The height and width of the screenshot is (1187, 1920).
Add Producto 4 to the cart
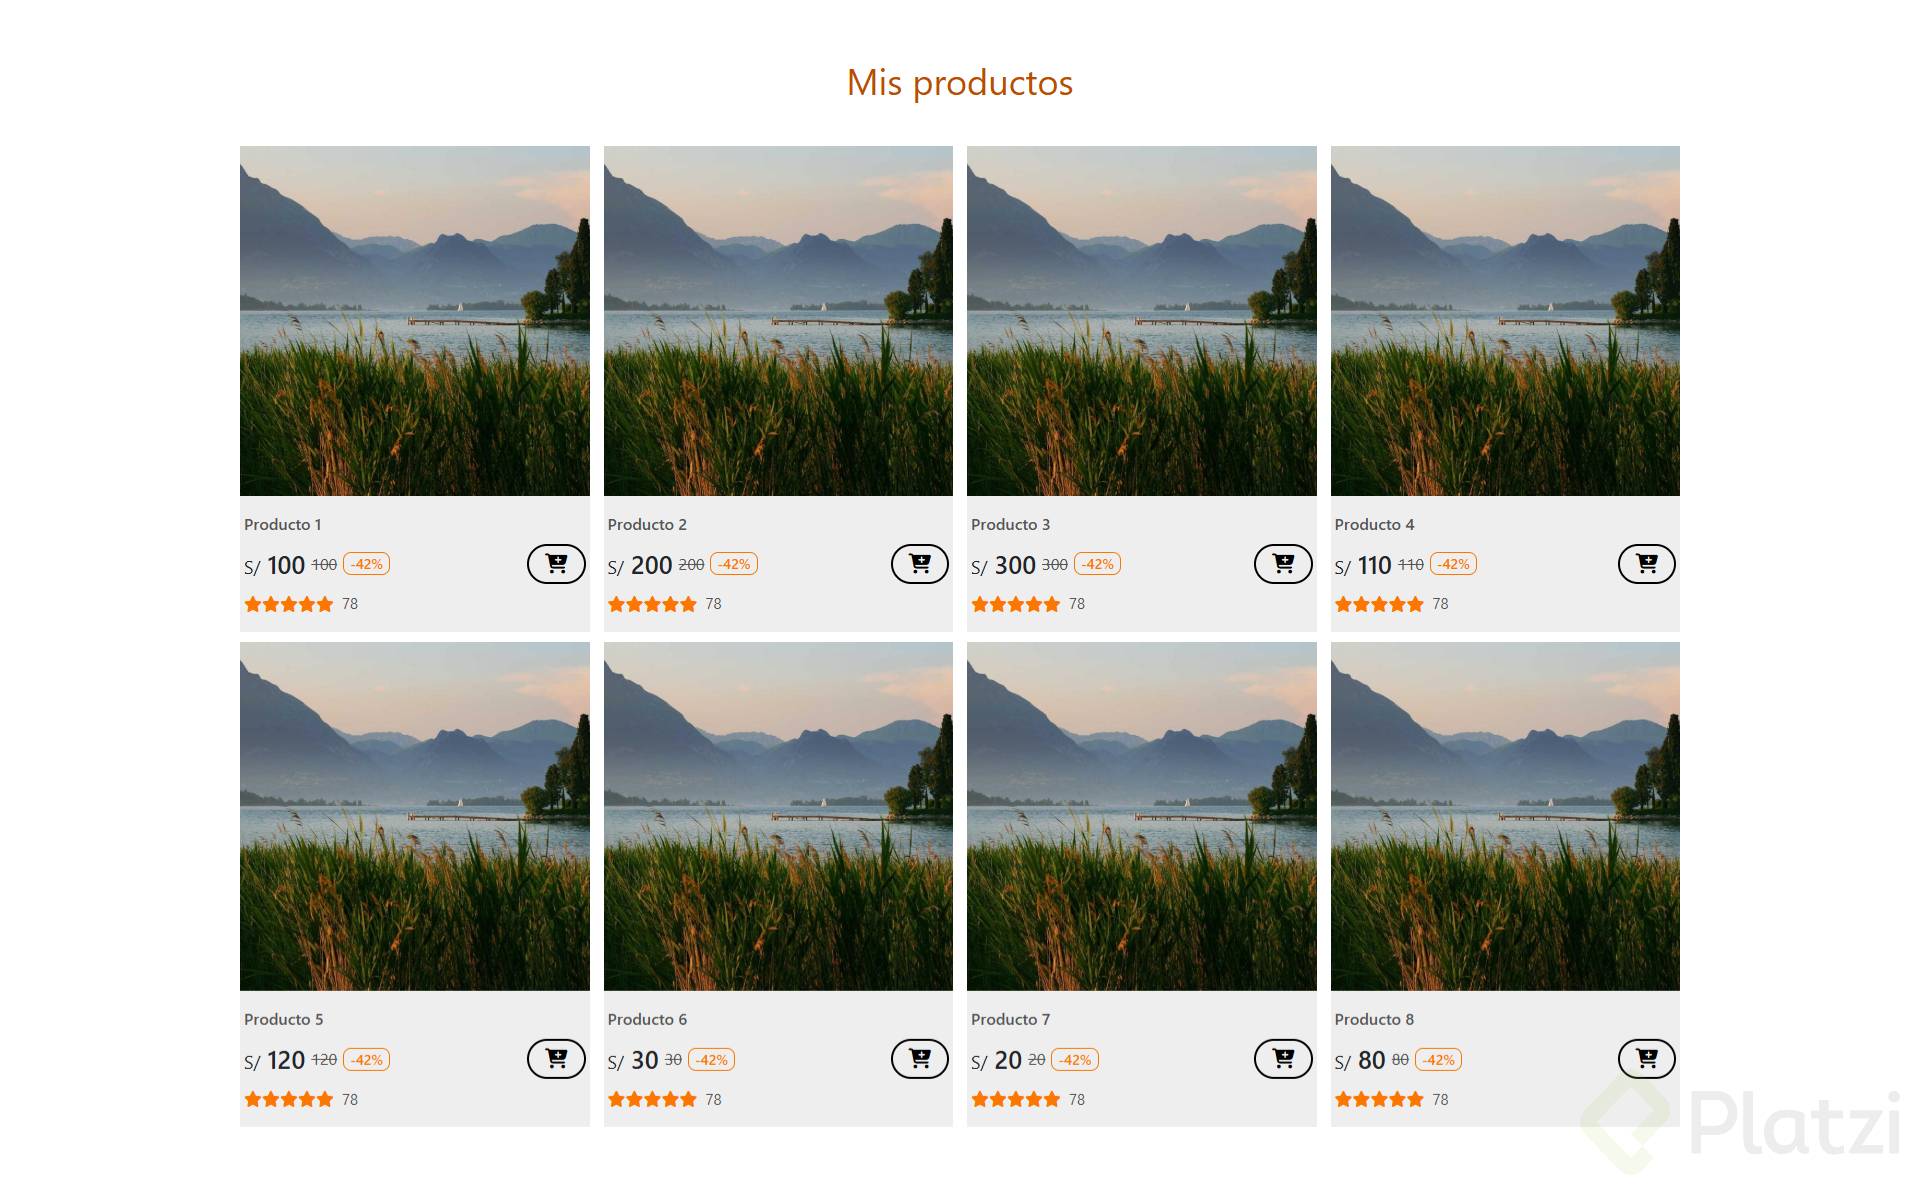point(1646,564)
